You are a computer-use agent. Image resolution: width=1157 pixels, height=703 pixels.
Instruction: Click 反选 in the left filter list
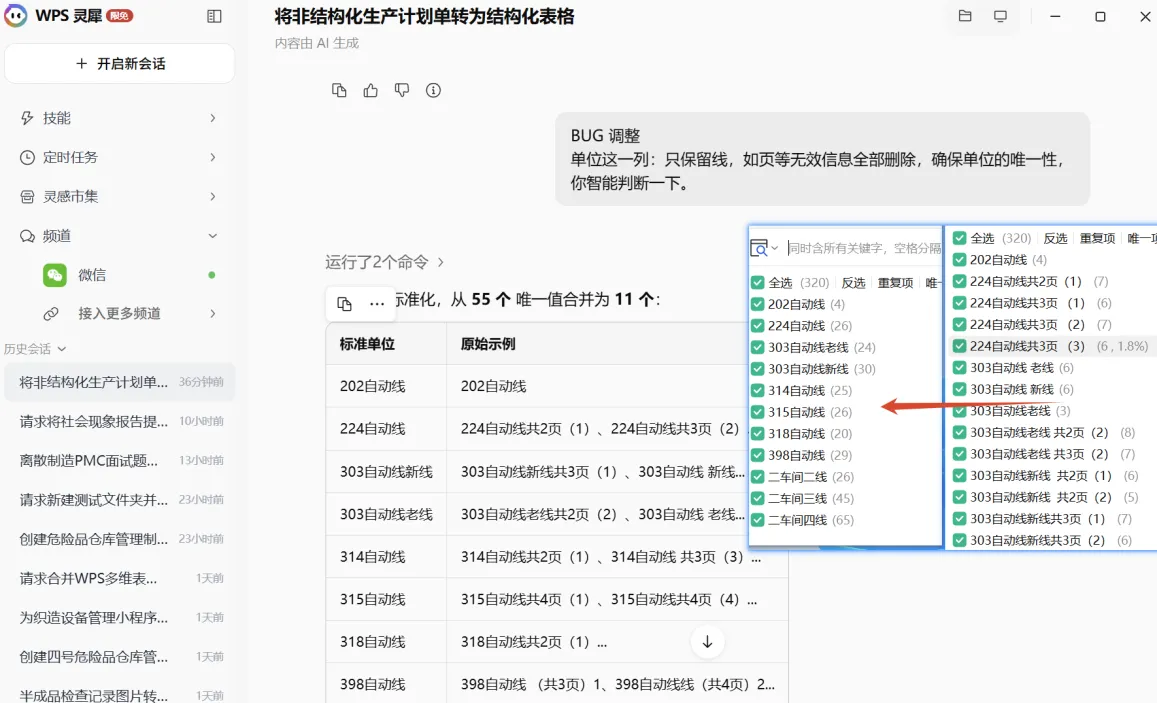pos(853,283)
